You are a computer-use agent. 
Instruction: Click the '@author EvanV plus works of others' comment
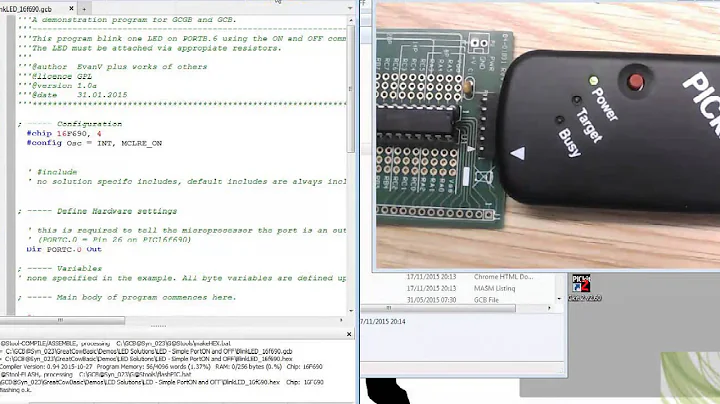[112, 67]
